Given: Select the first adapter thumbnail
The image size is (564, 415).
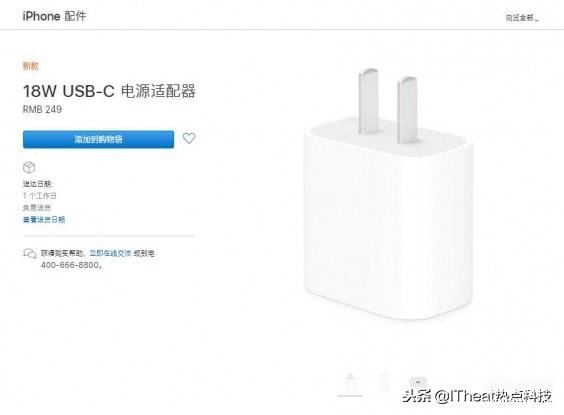Looking at the screenshot, I should 350,383.
